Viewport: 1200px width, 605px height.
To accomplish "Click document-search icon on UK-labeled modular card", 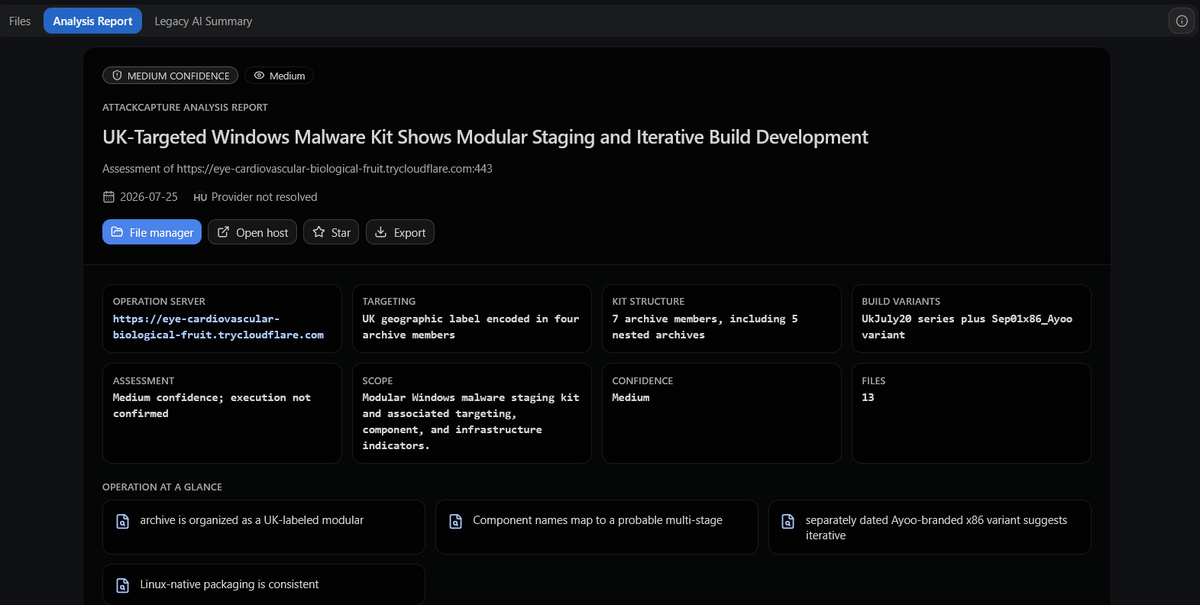I will point(123,521).
